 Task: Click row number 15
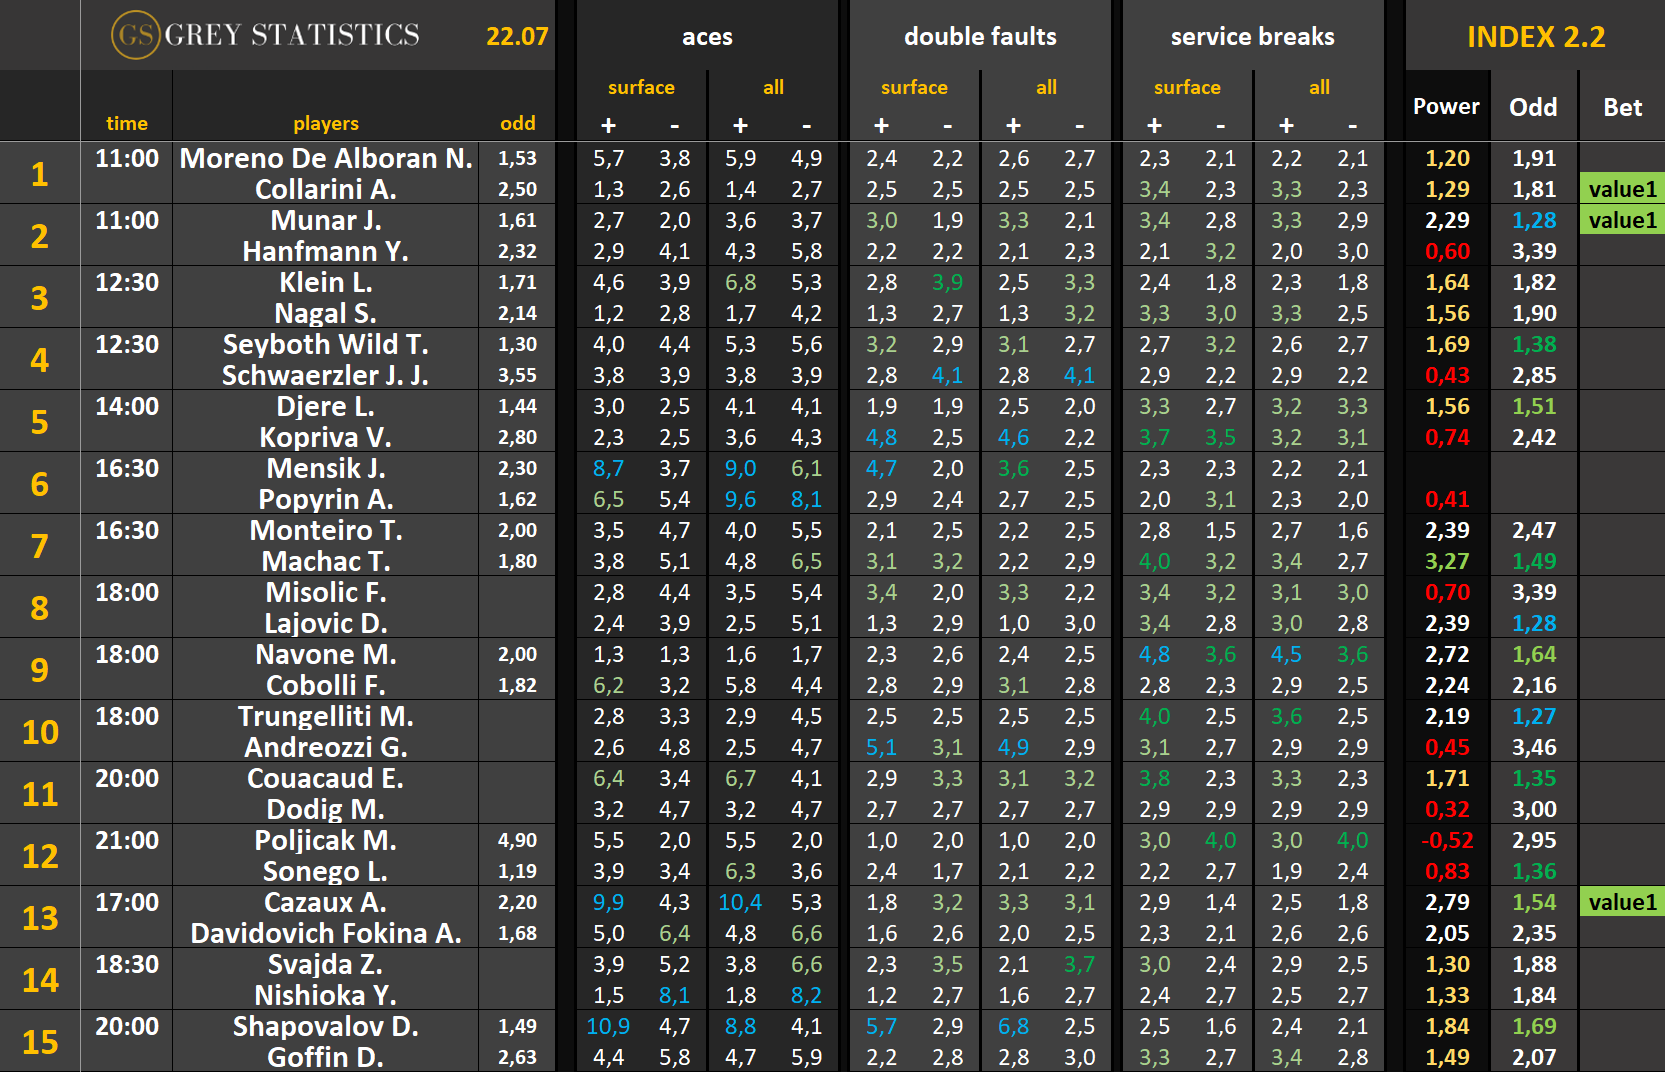[40, 1042]
